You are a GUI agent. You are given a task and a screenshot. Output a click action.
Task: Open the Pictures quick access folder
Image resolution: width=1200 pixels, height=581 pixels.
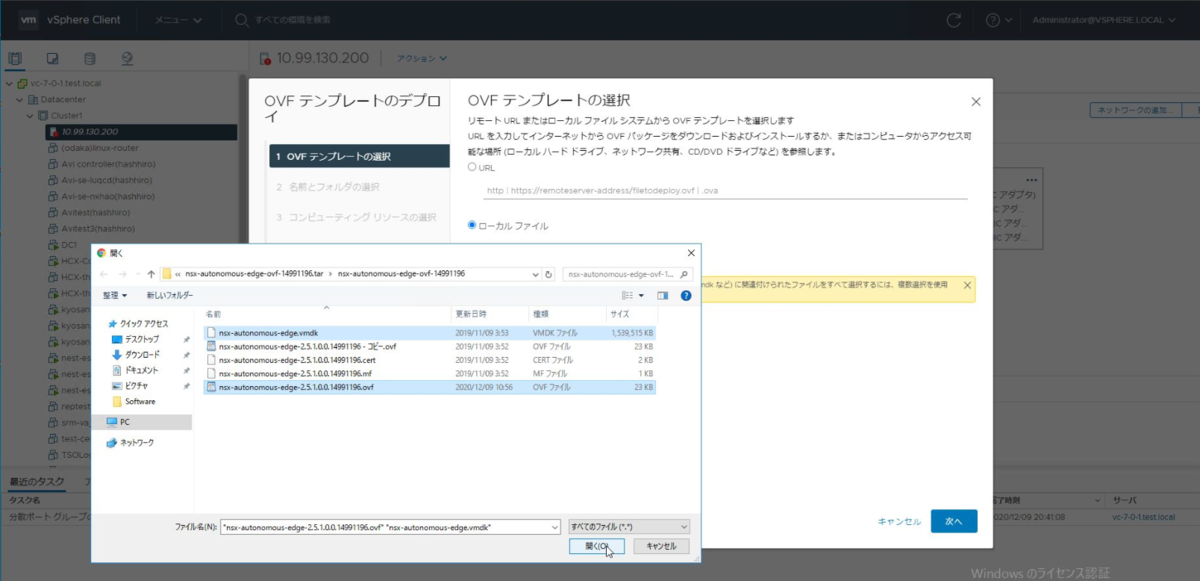click(136, 385)
